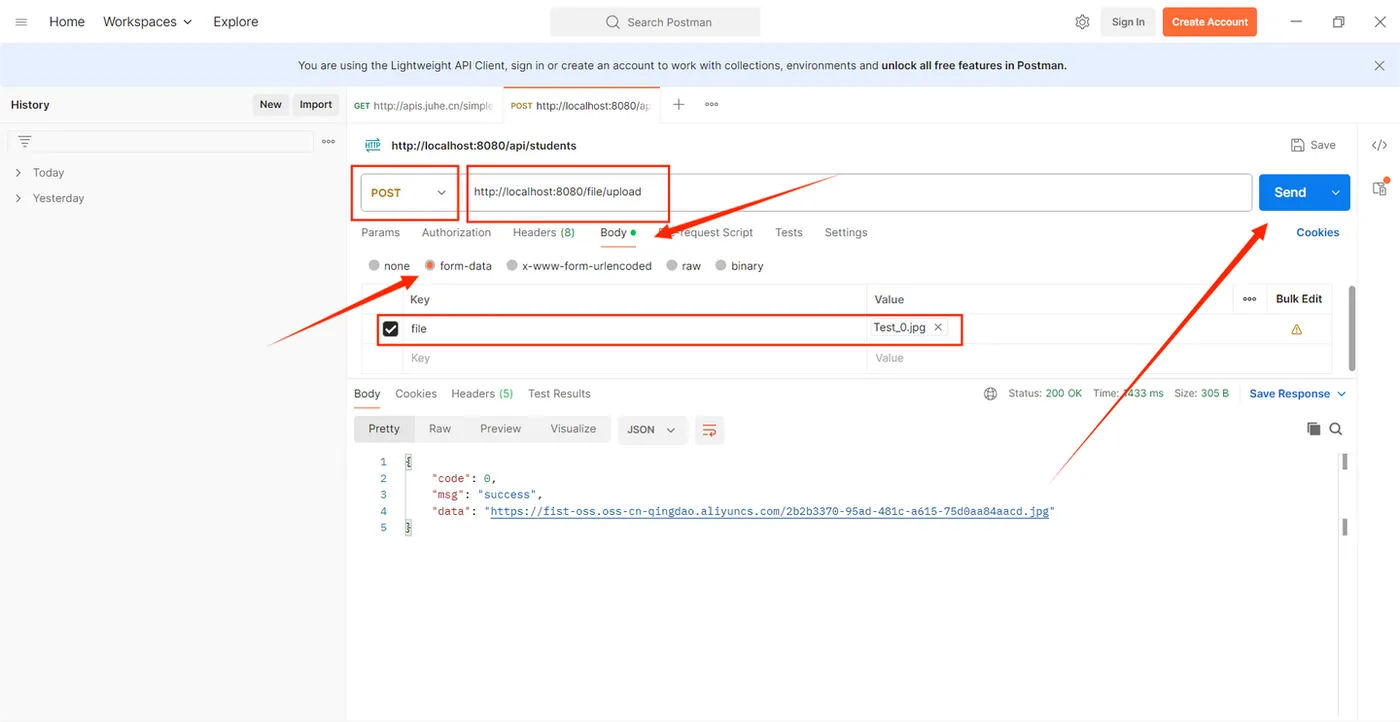Click the New button in History
The width and height of the screenshot is (1400, 722).
coord(271,104)
